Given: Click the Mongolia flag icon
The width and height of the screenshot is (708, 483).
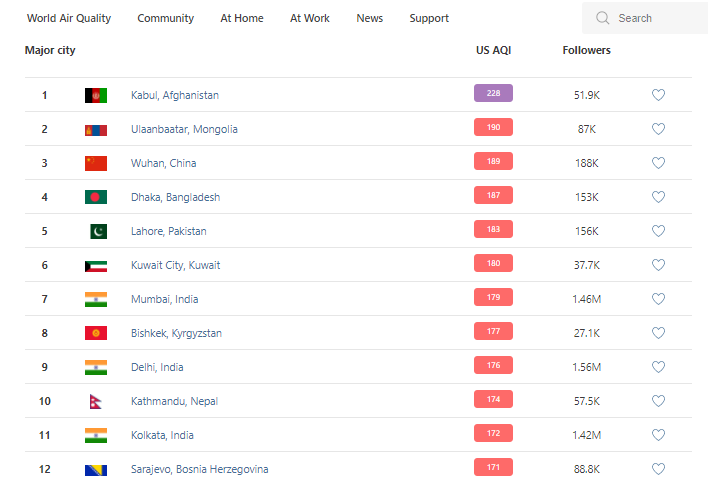Looking at the screenshot, I should click(x=96, y=129).
